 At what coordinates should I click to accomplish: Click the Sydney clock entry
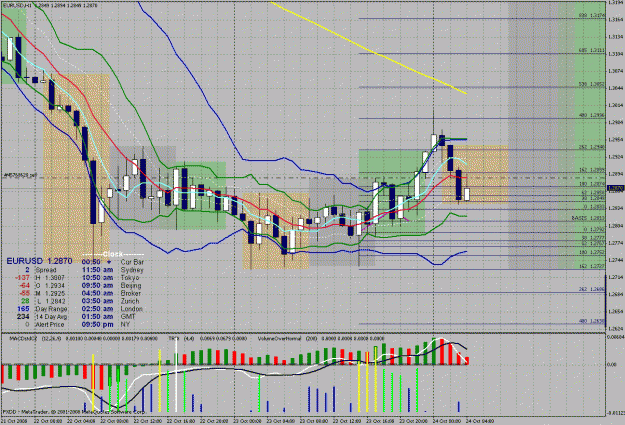[x=112, y=270]
